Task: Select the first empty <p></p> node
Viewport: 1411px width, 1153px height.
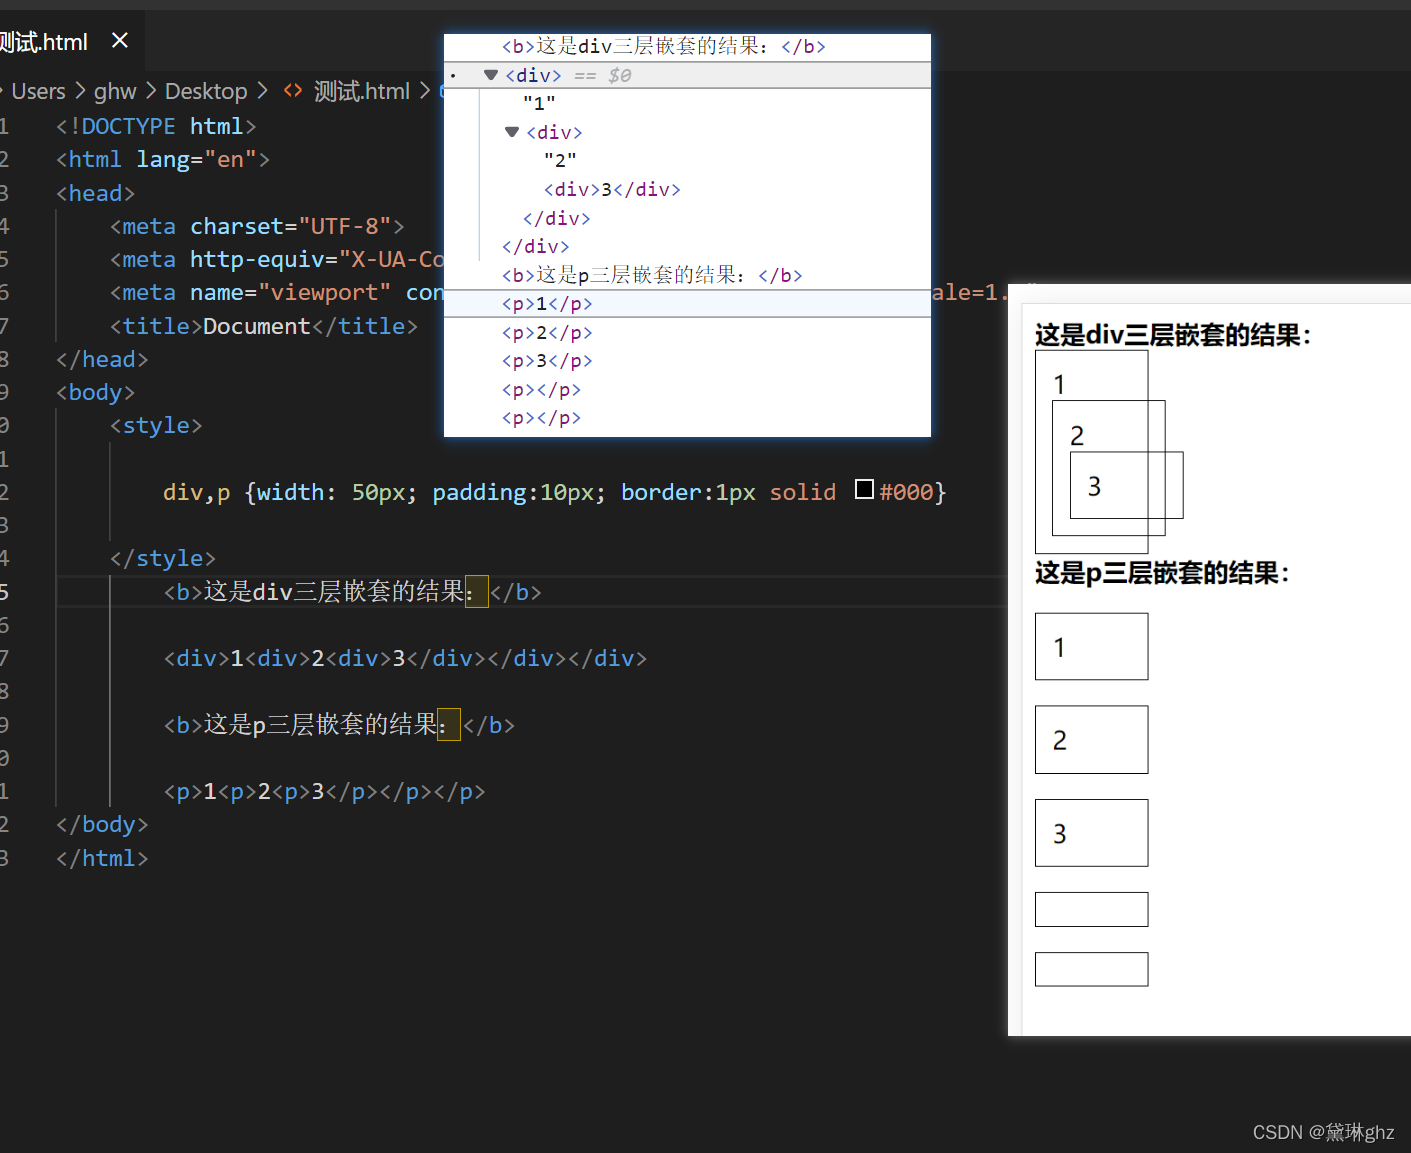Action: [541, 389]
